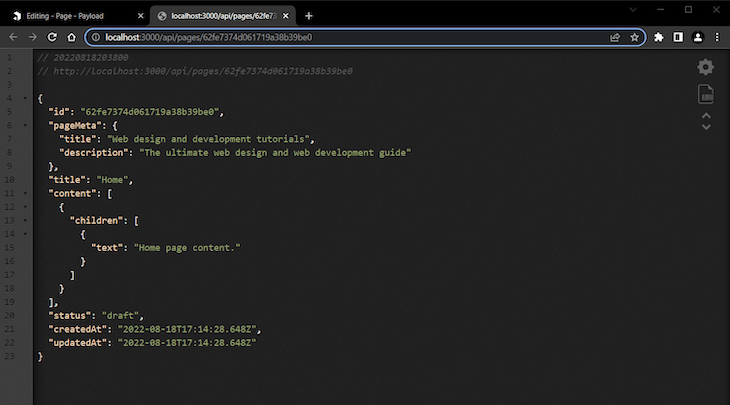View site information for localhost
730x405 pixels.
[95, 37]
